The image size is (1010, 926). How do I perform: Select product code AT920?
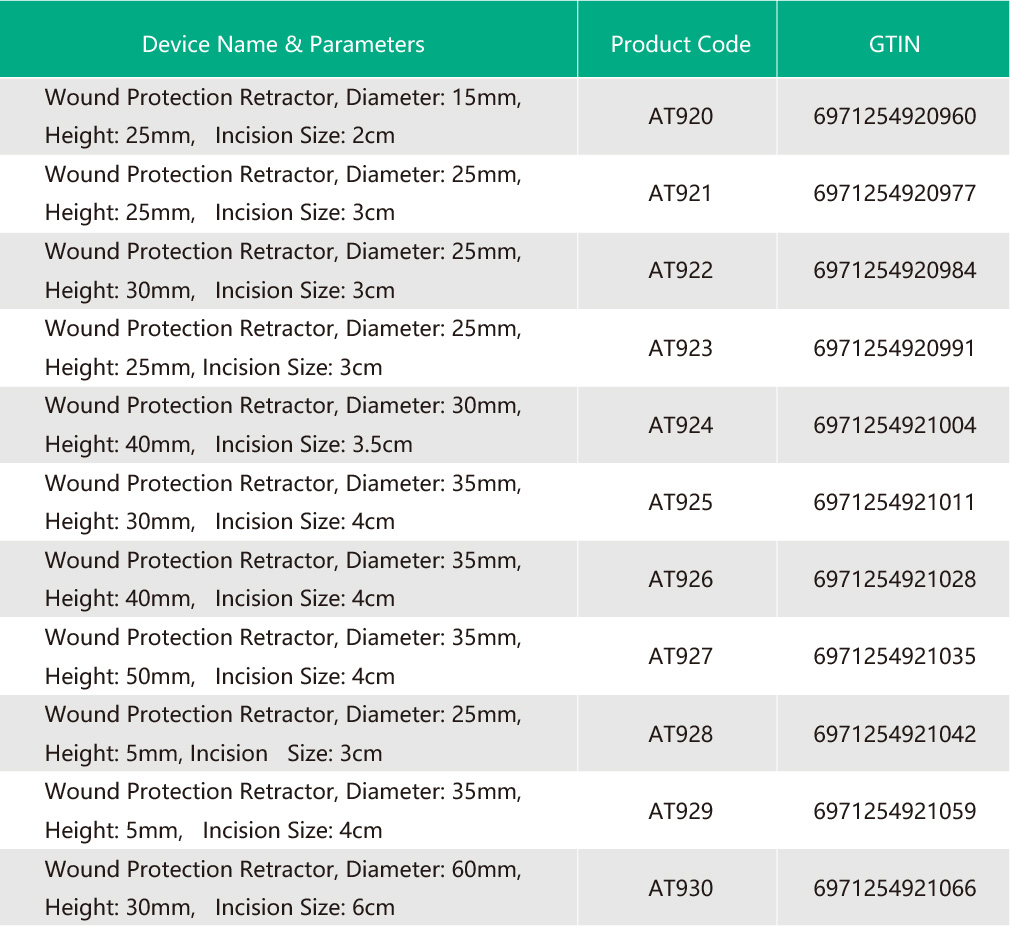point(680,117)
